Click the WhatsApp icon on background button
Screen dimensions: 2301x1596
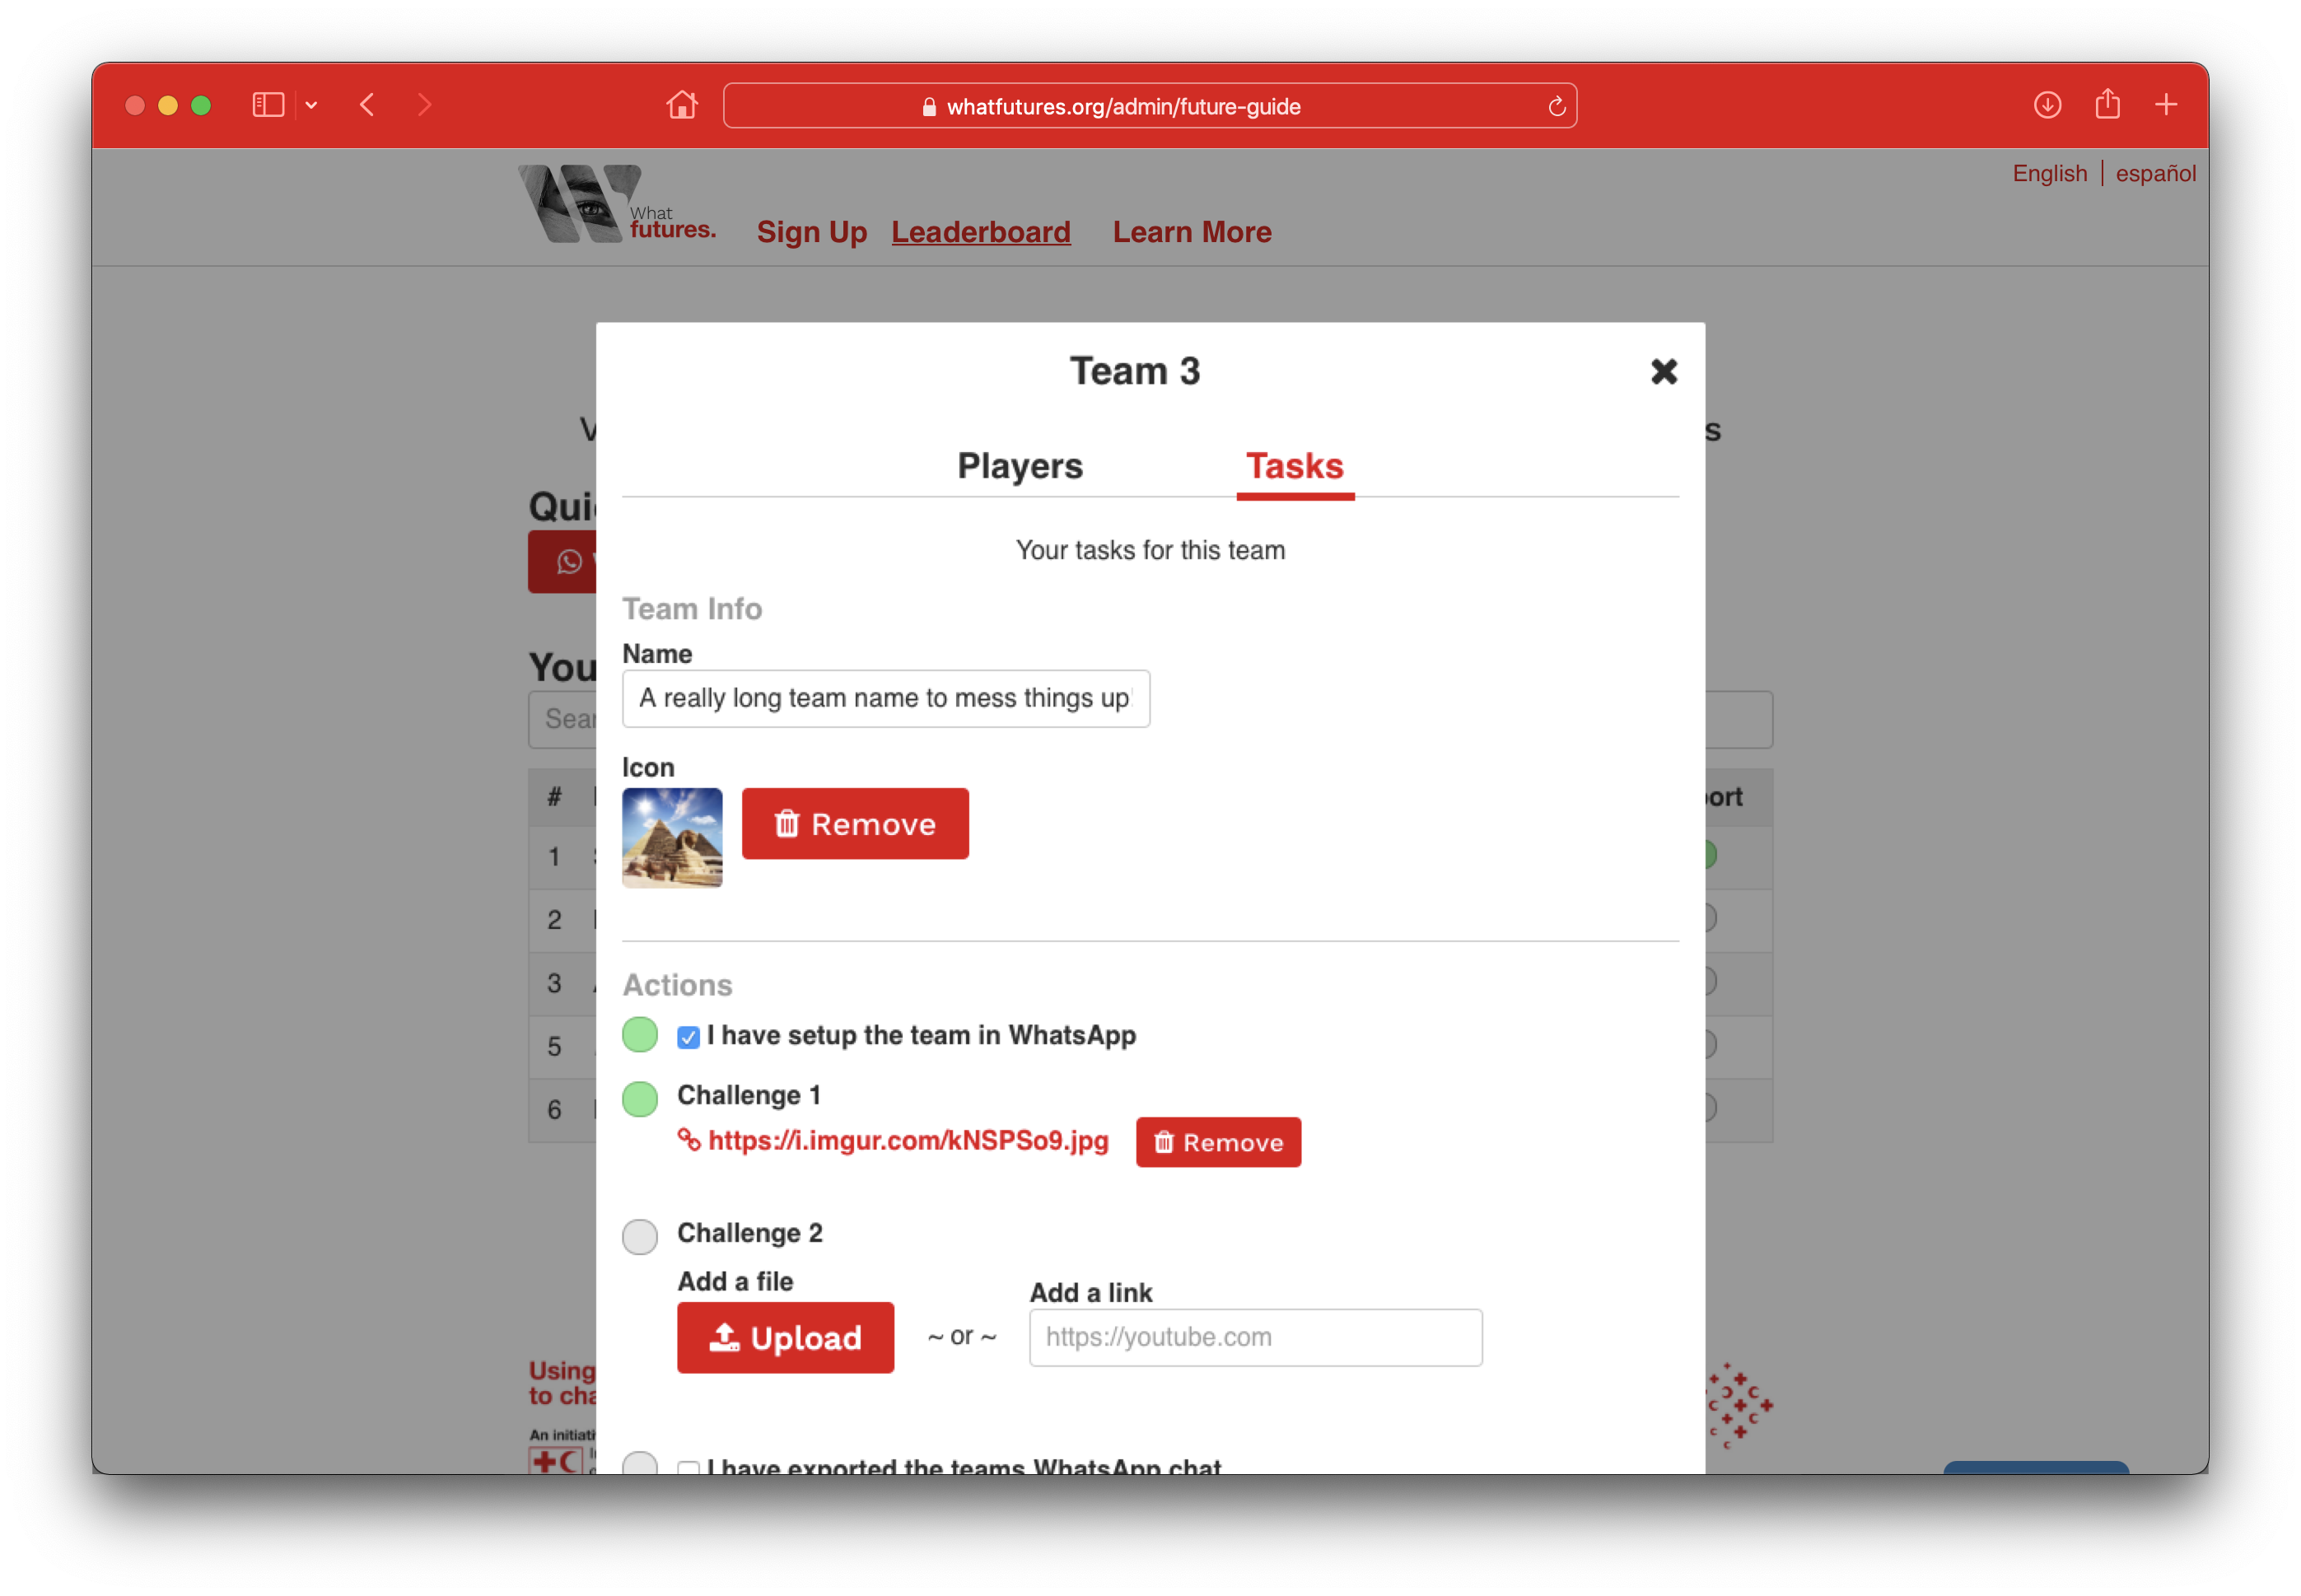coord(569,561)
